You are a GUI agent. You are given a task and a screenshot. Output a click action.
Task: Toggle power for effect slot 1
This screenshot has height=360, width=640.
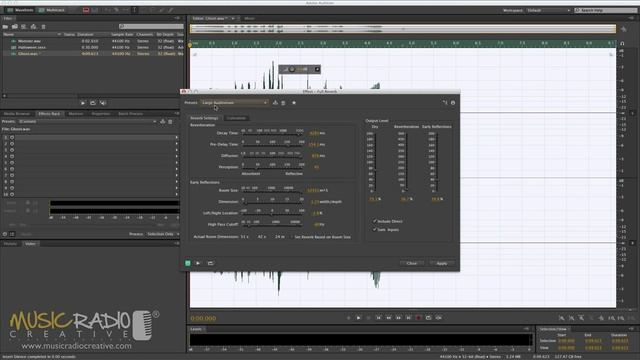[12, 138]
